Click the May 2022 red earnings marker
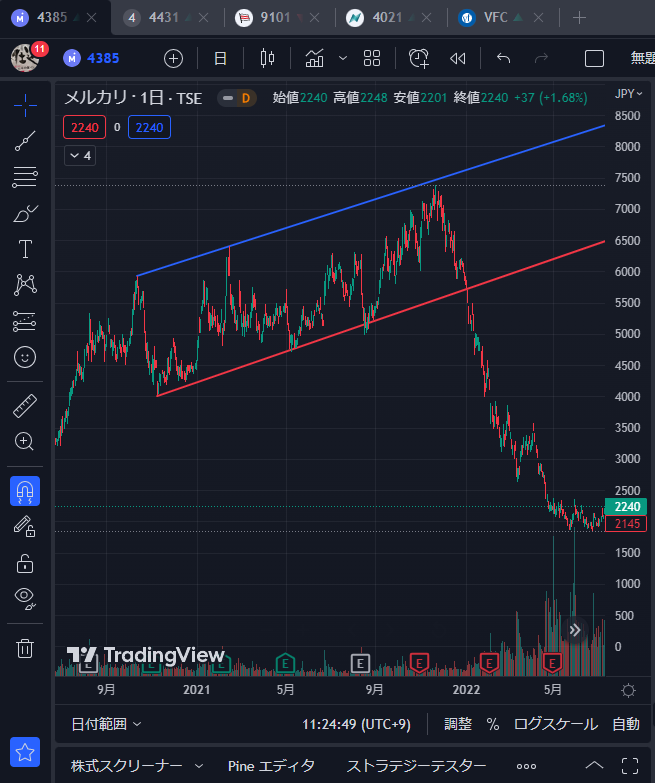This screenshot has width=655, height=783. tap(552, 664)
